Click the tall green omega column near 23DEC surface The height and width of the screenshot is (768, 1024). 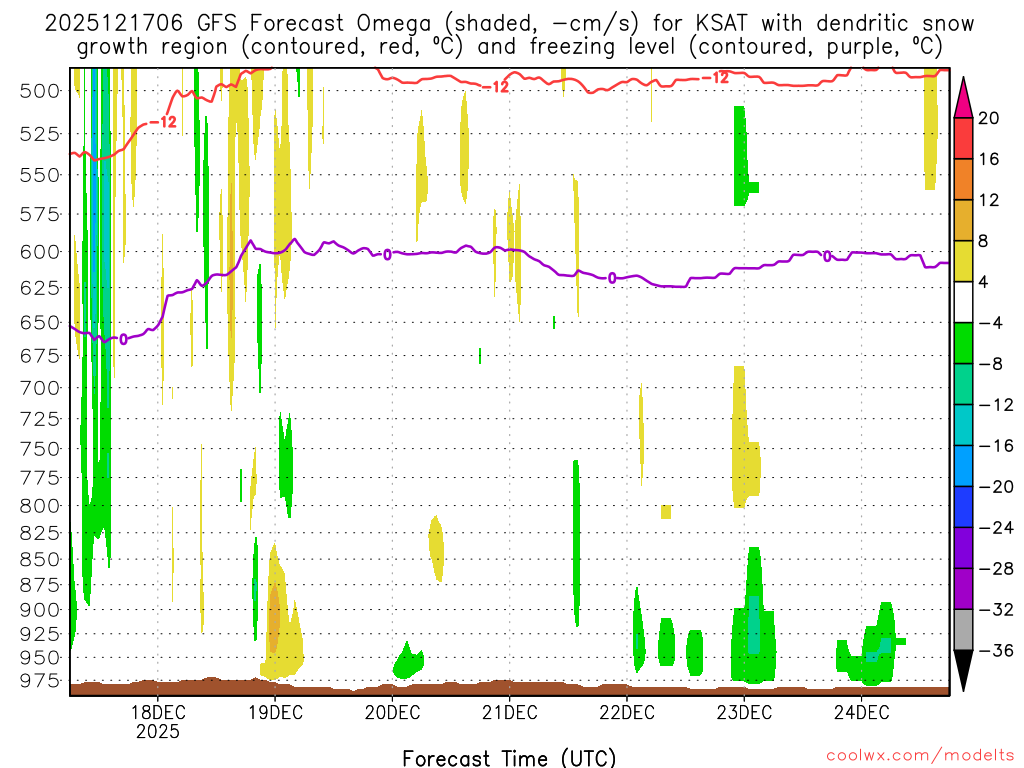point(754,617)
